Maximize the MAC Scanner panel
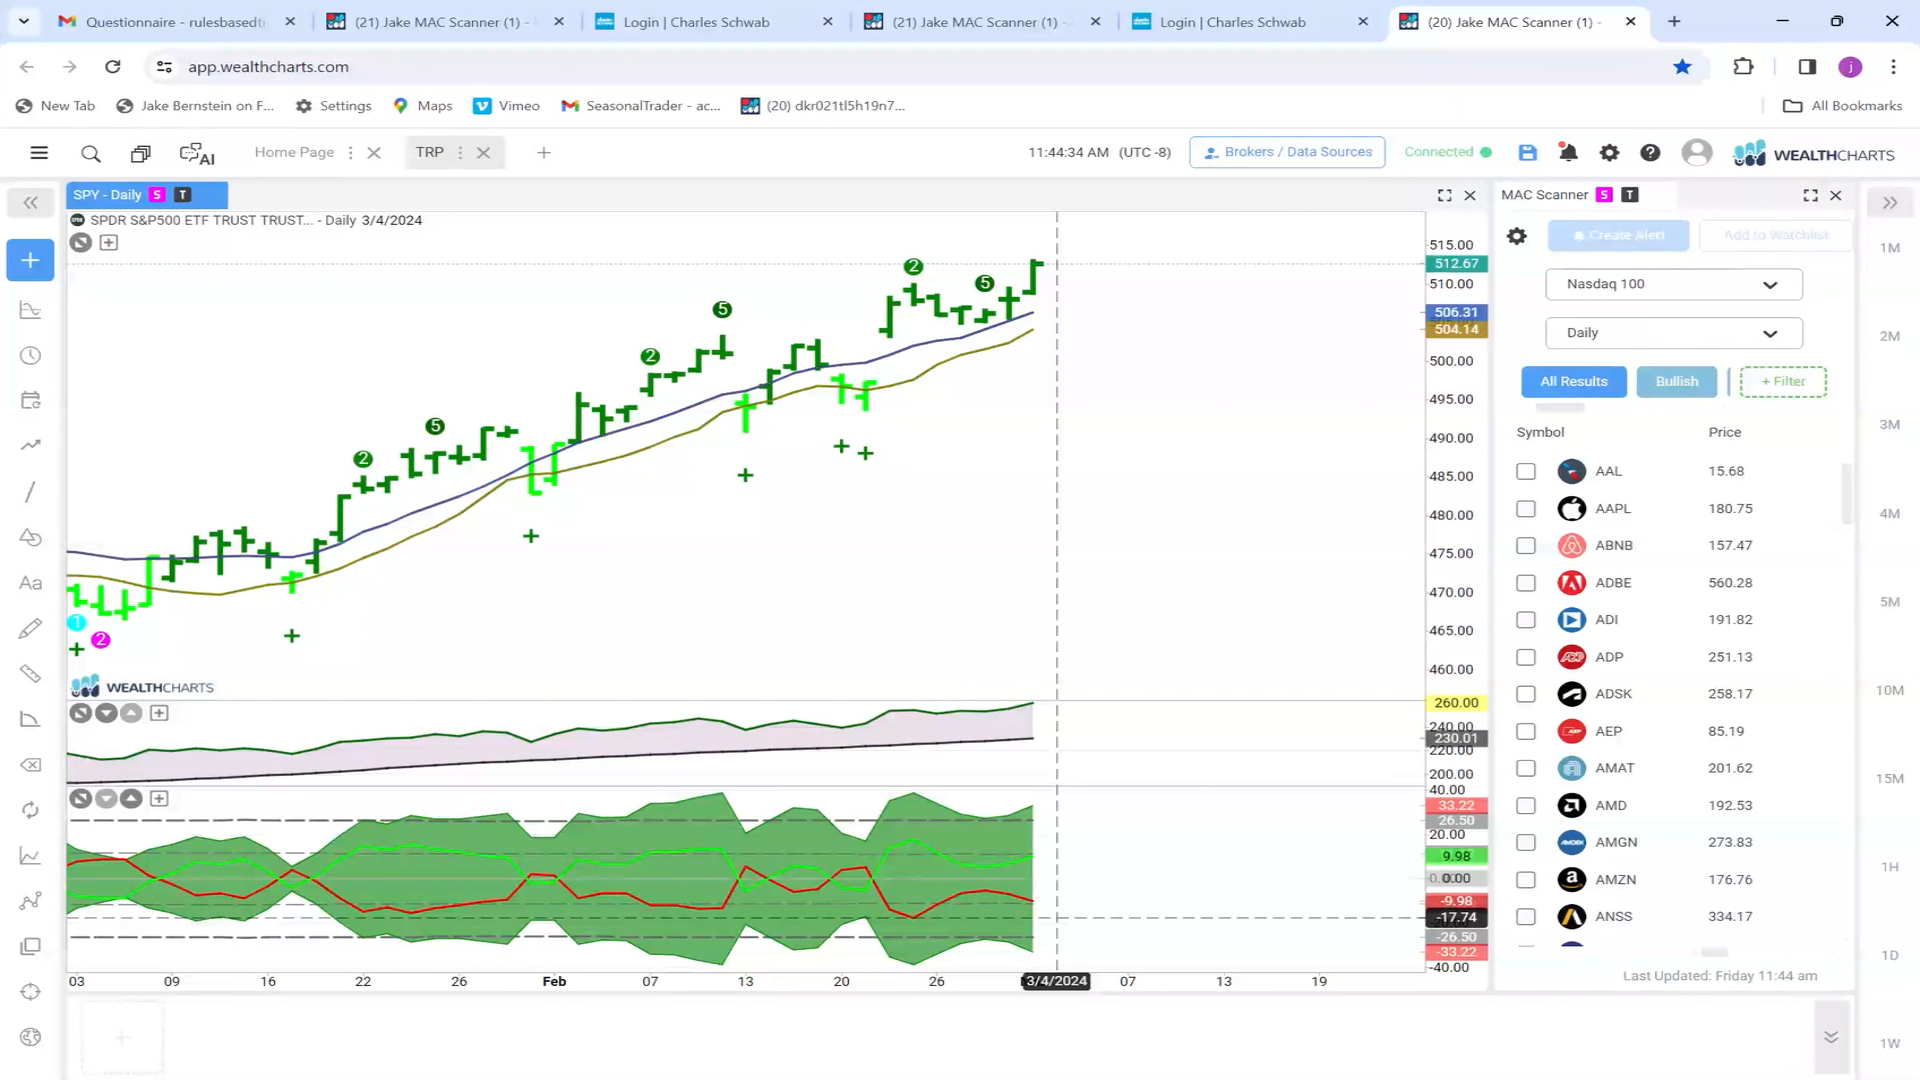1920x1080 pixels. pyautogui.click(x=1810, y=195)
